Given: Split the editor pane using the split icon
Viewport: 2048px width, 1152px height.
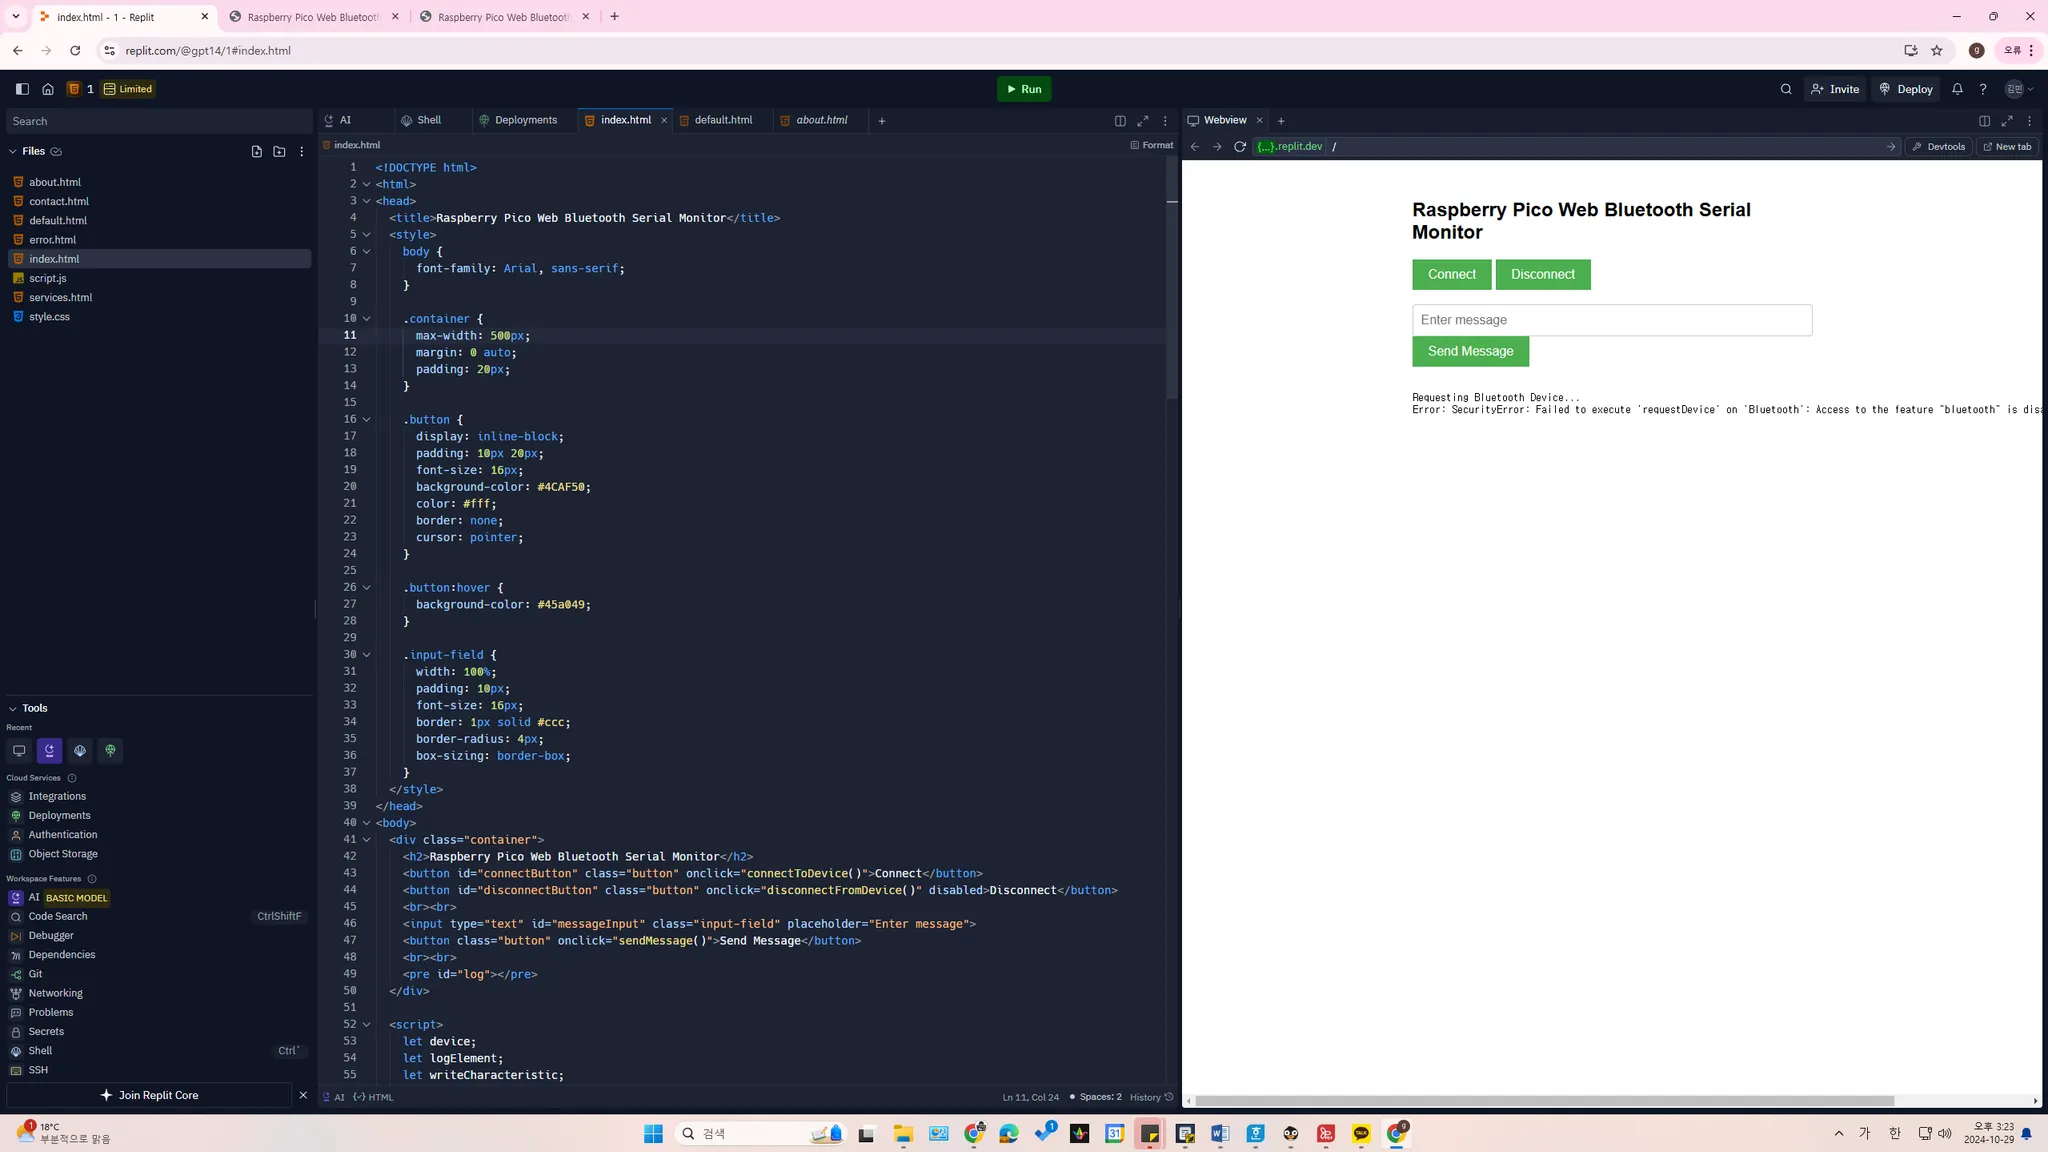Looking at the screenshot, I should [1120, 121].
